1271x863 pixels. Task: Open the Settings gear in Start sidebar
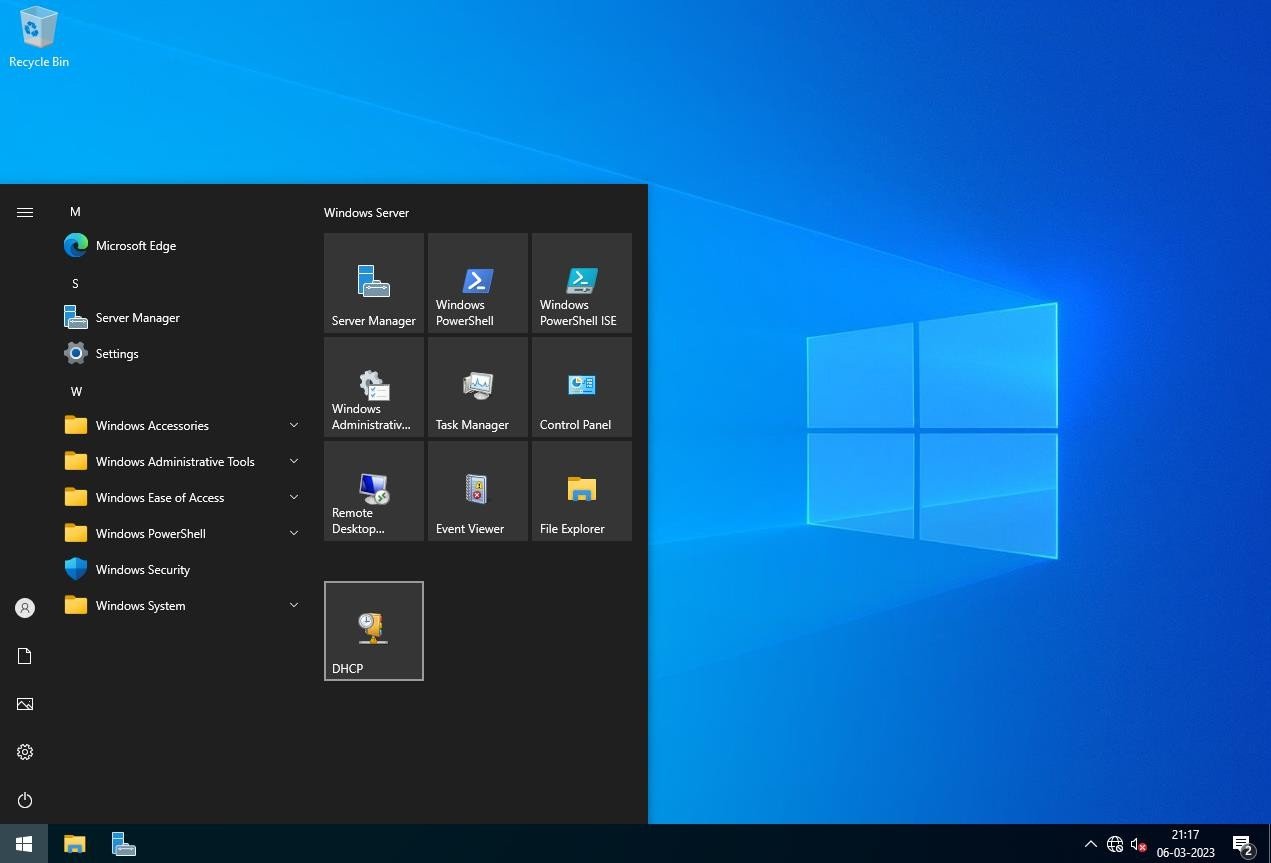(x=25, y=752)
